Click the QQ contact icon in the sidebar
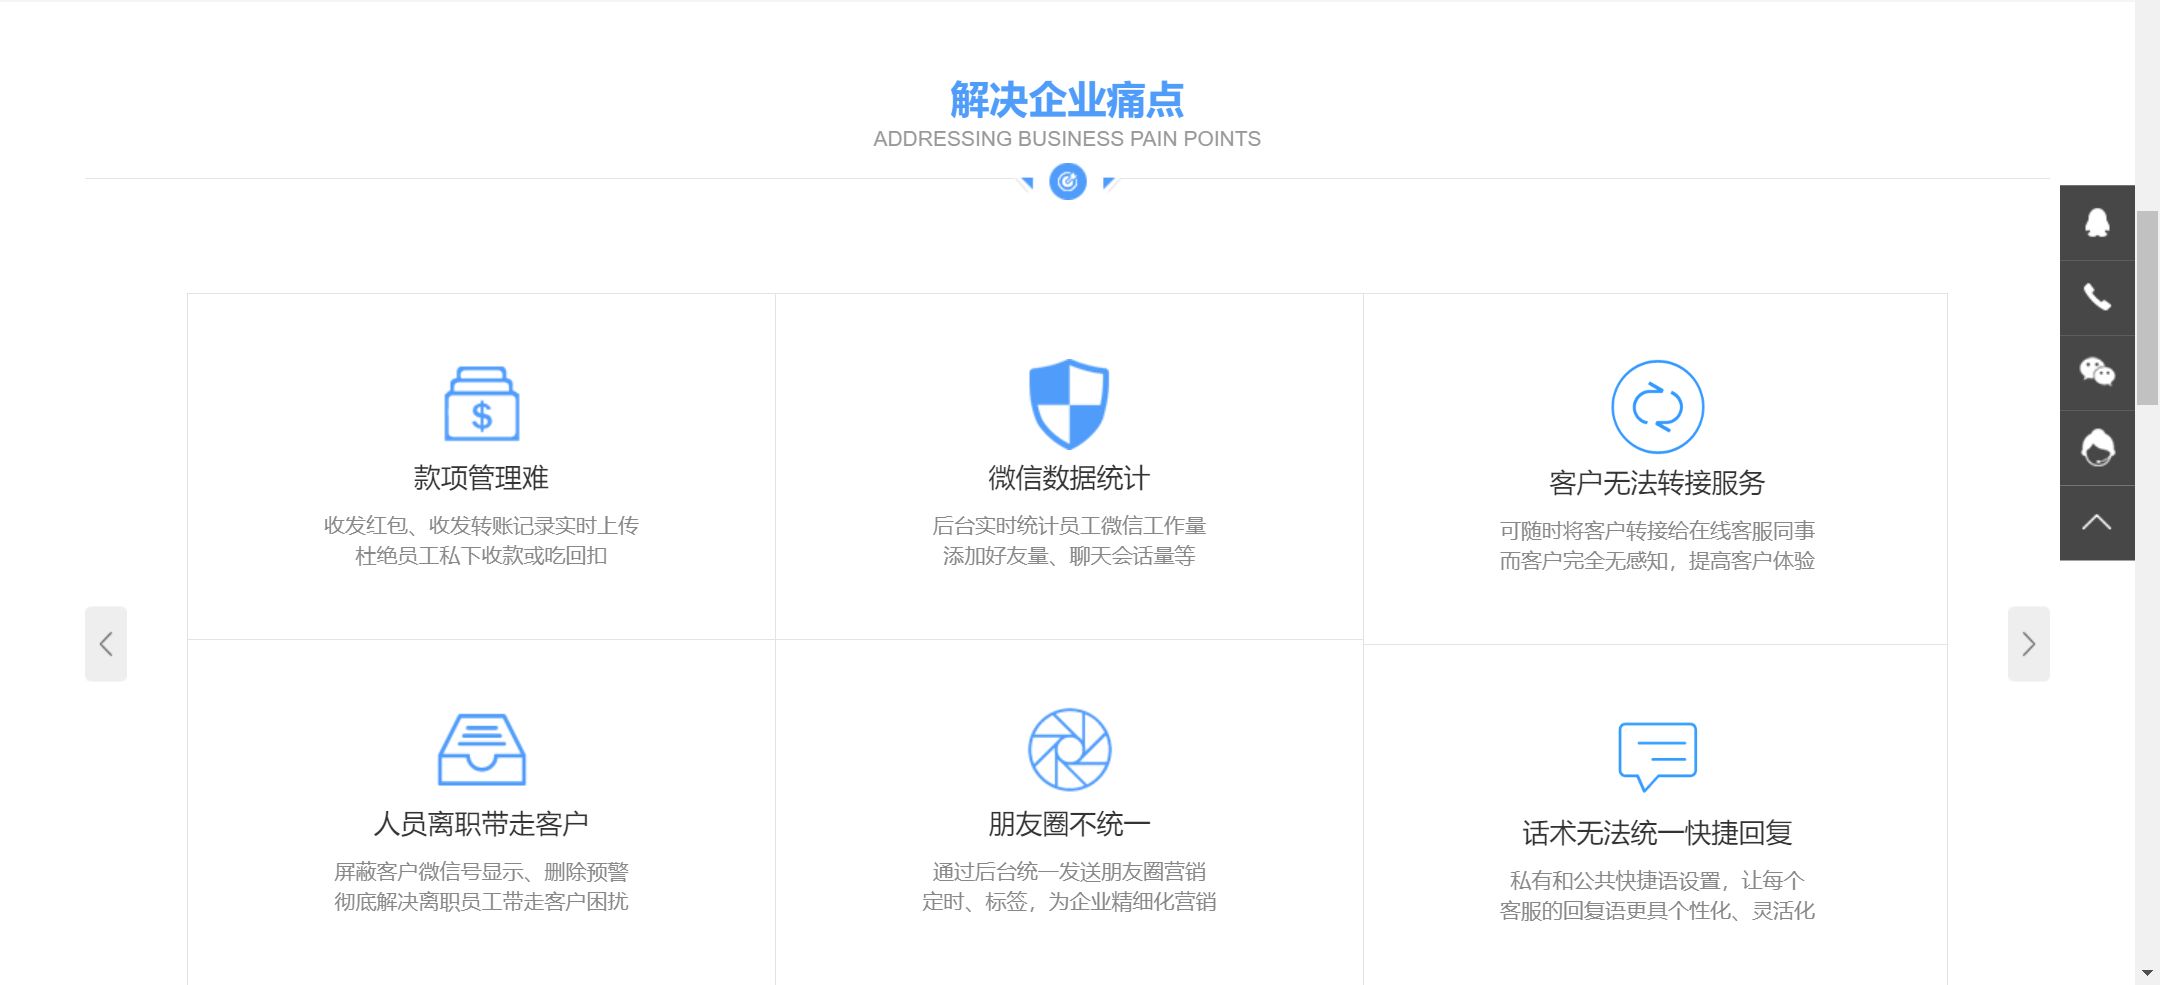2160x985 pixels. [x=2097, y=222]
